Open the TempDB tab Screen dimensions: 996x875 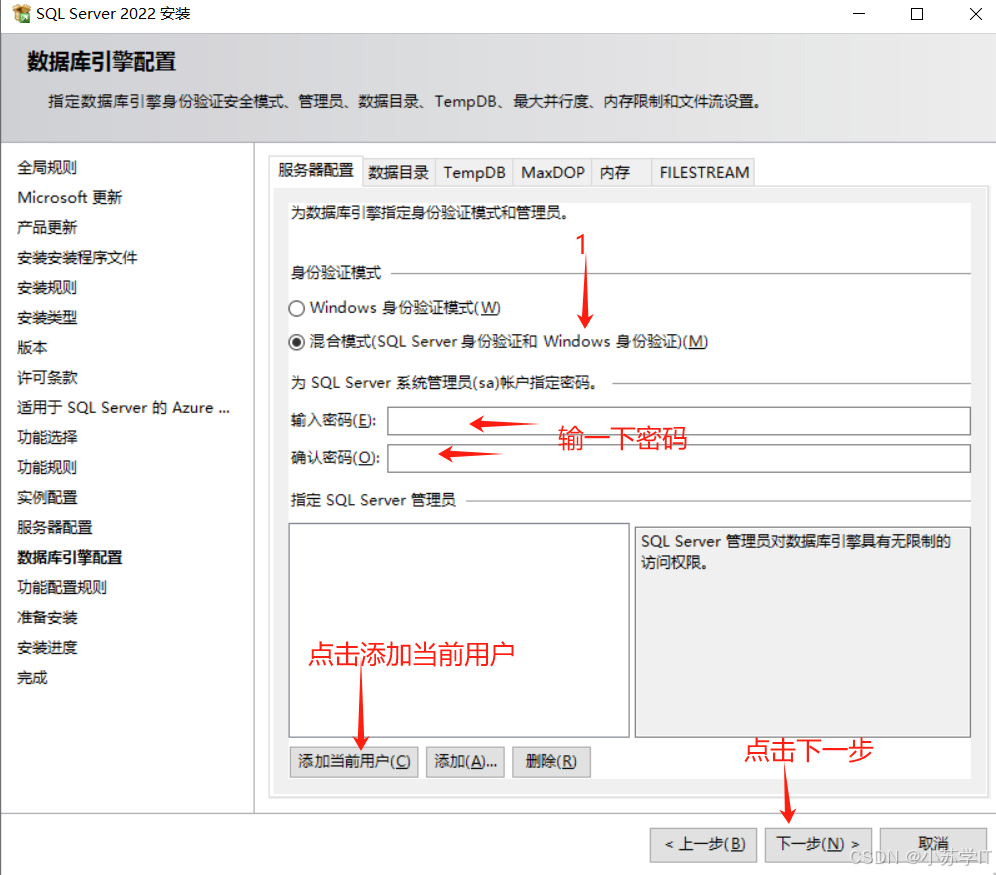pyautogui.click(x=474, y=173)
